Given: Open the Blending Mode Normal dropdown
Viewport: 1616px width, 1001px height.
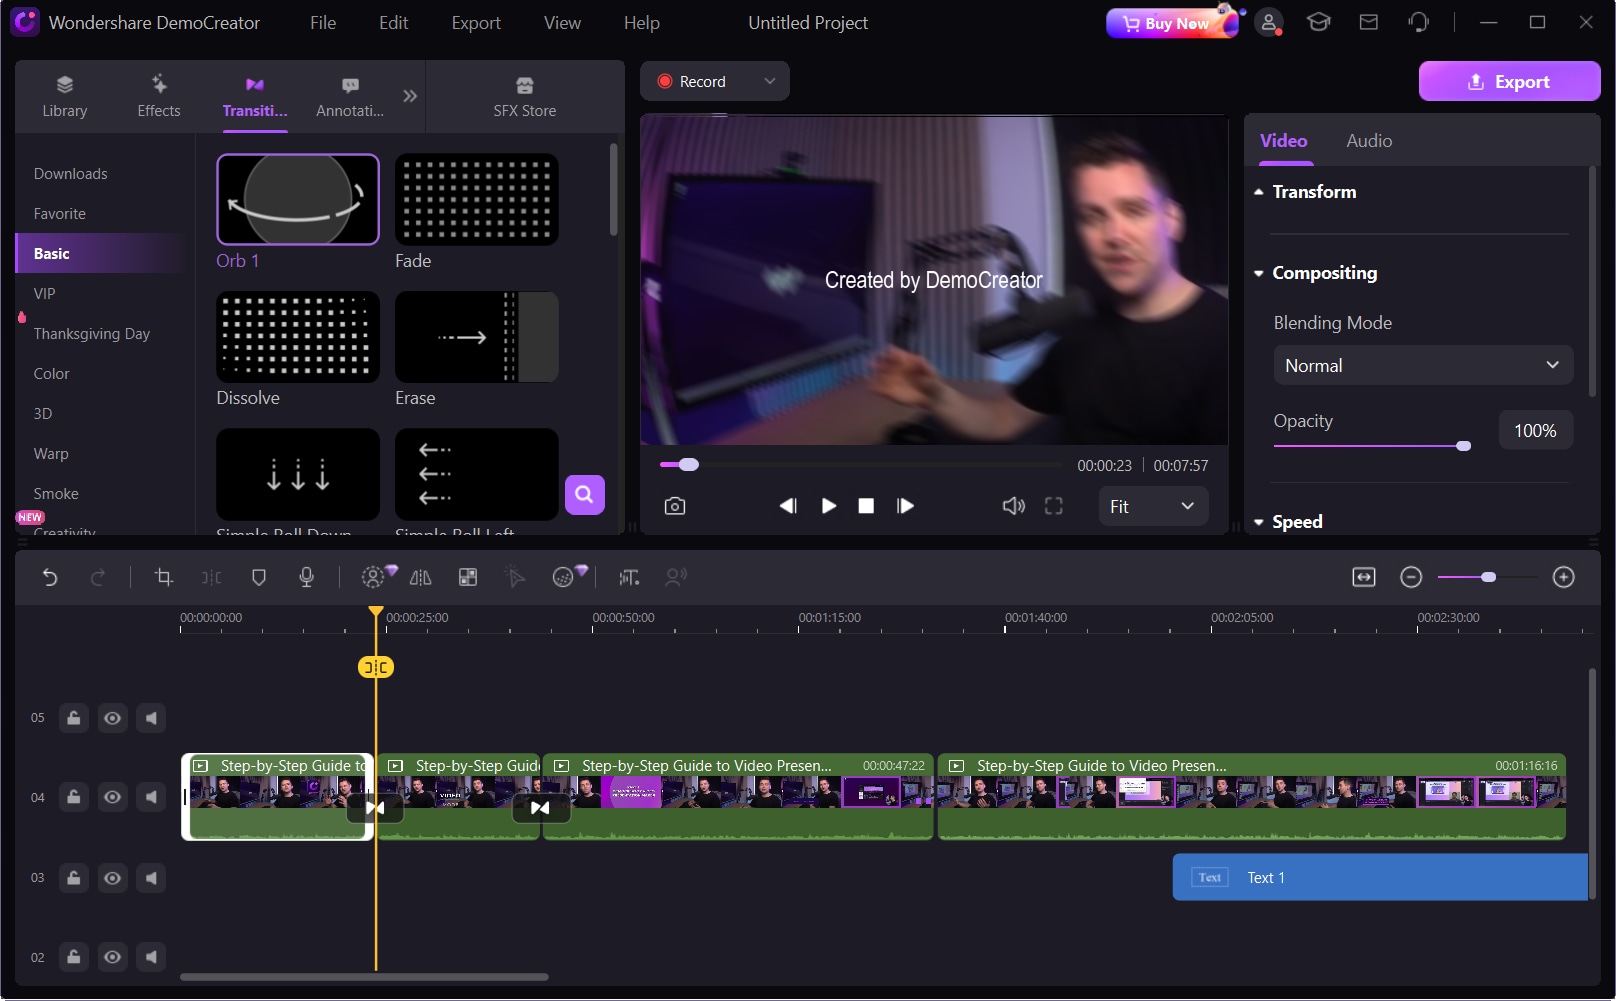Looking at the screenshot, I should 1422,366.
